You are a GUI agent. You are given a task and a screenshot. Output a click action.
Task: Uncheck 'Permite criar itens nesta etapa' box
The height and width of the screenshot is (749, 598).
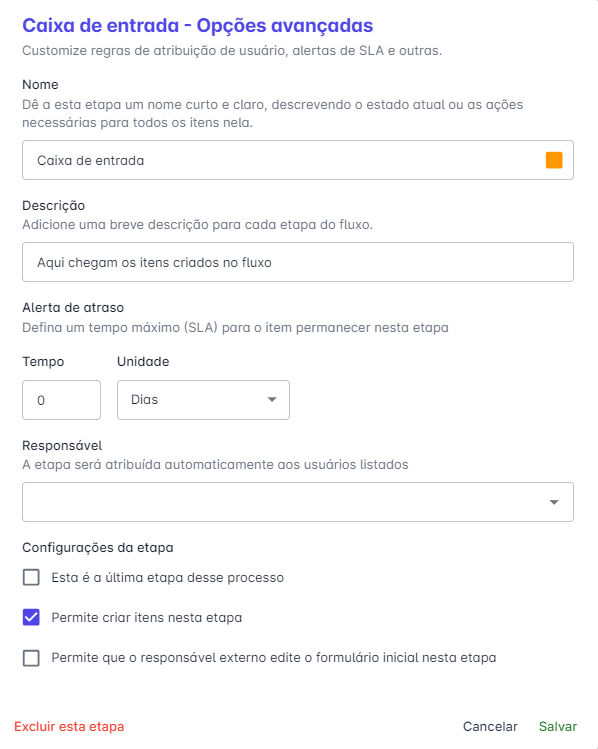32,617
